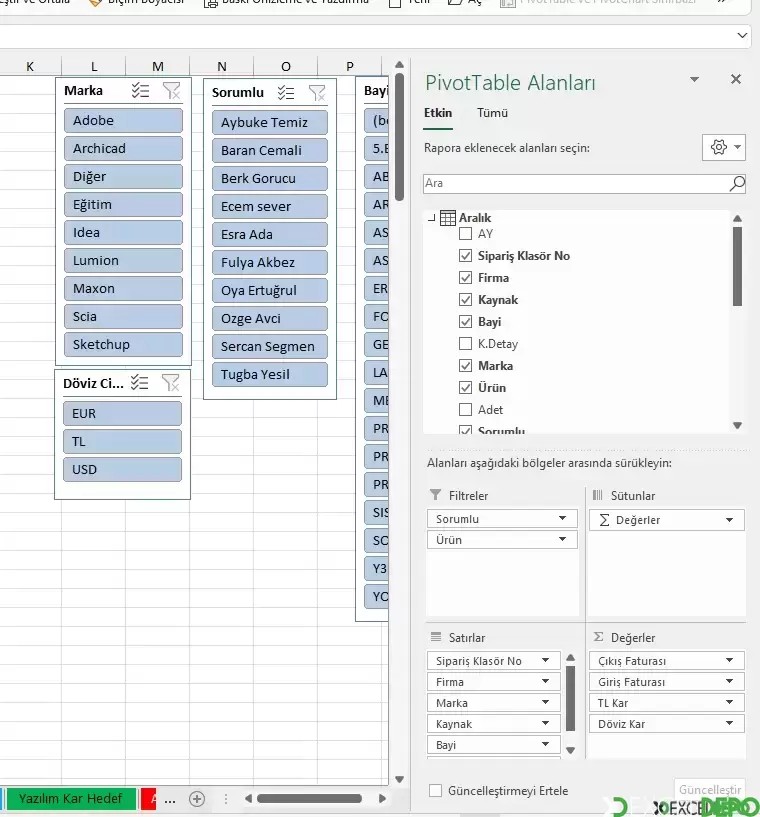Select Lumion in Marka slicer

point(123,261)
